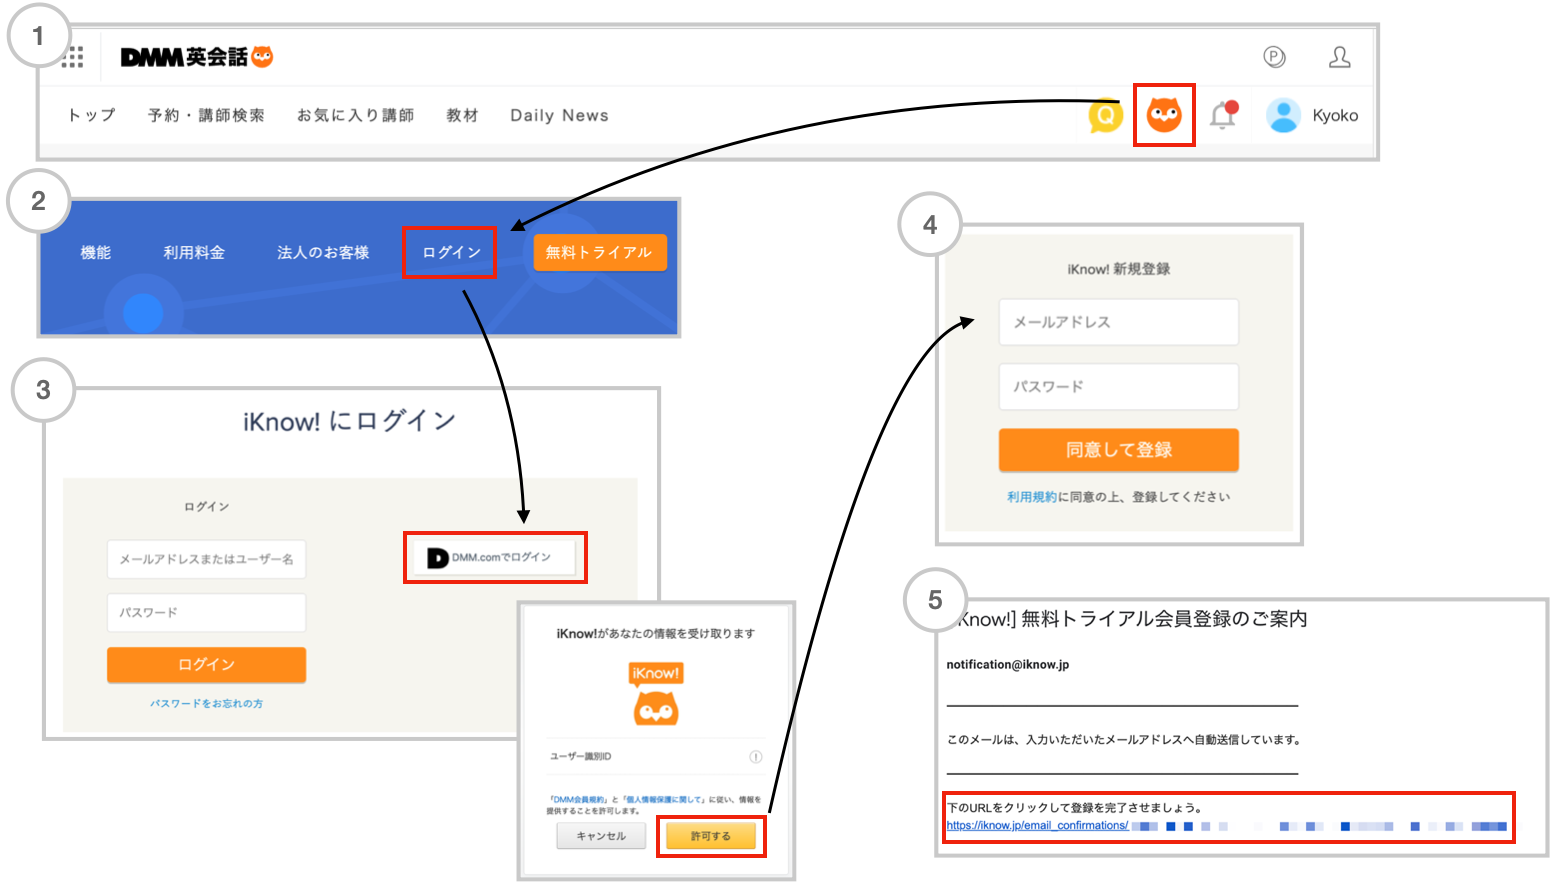This screenshot has width=1558, height=886.
Task: Click the パスワード field in 新規登録 form
Action: [1118, 386]
